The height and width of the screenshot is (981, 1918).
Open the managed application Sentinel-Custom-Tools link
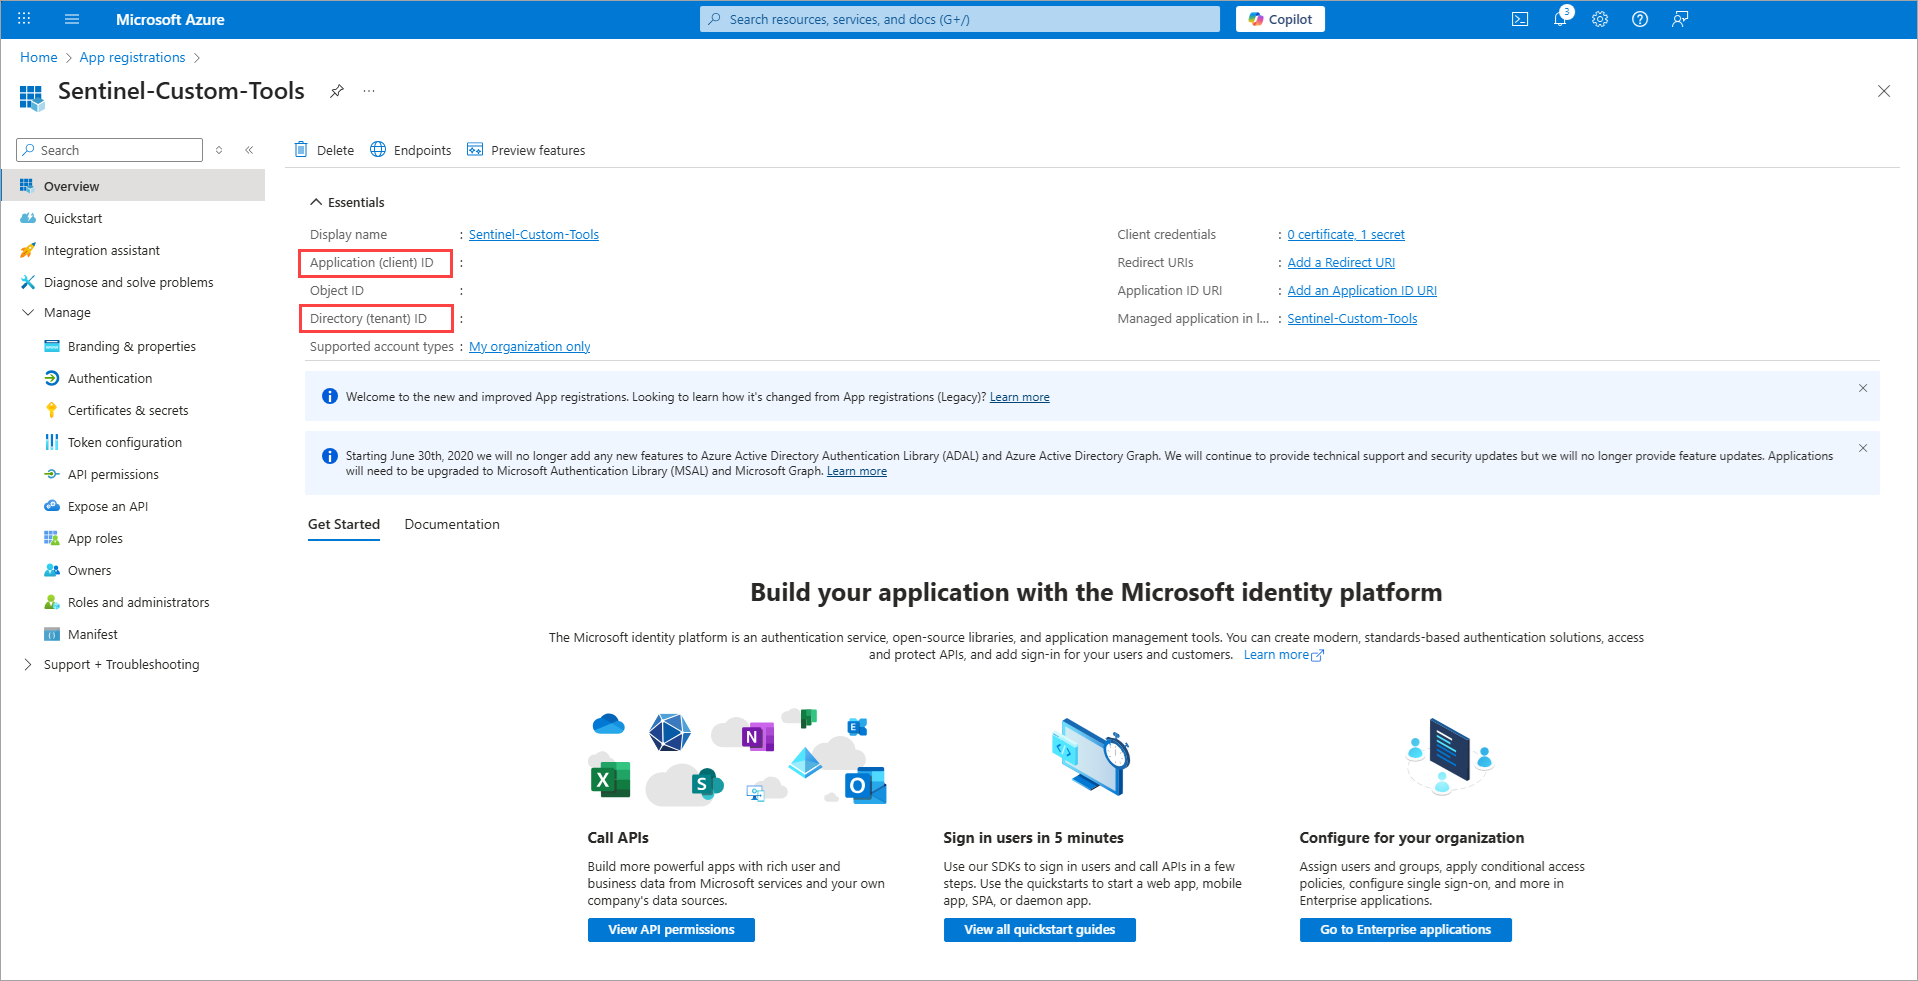pyautogui.click(x=1352, y=319)
